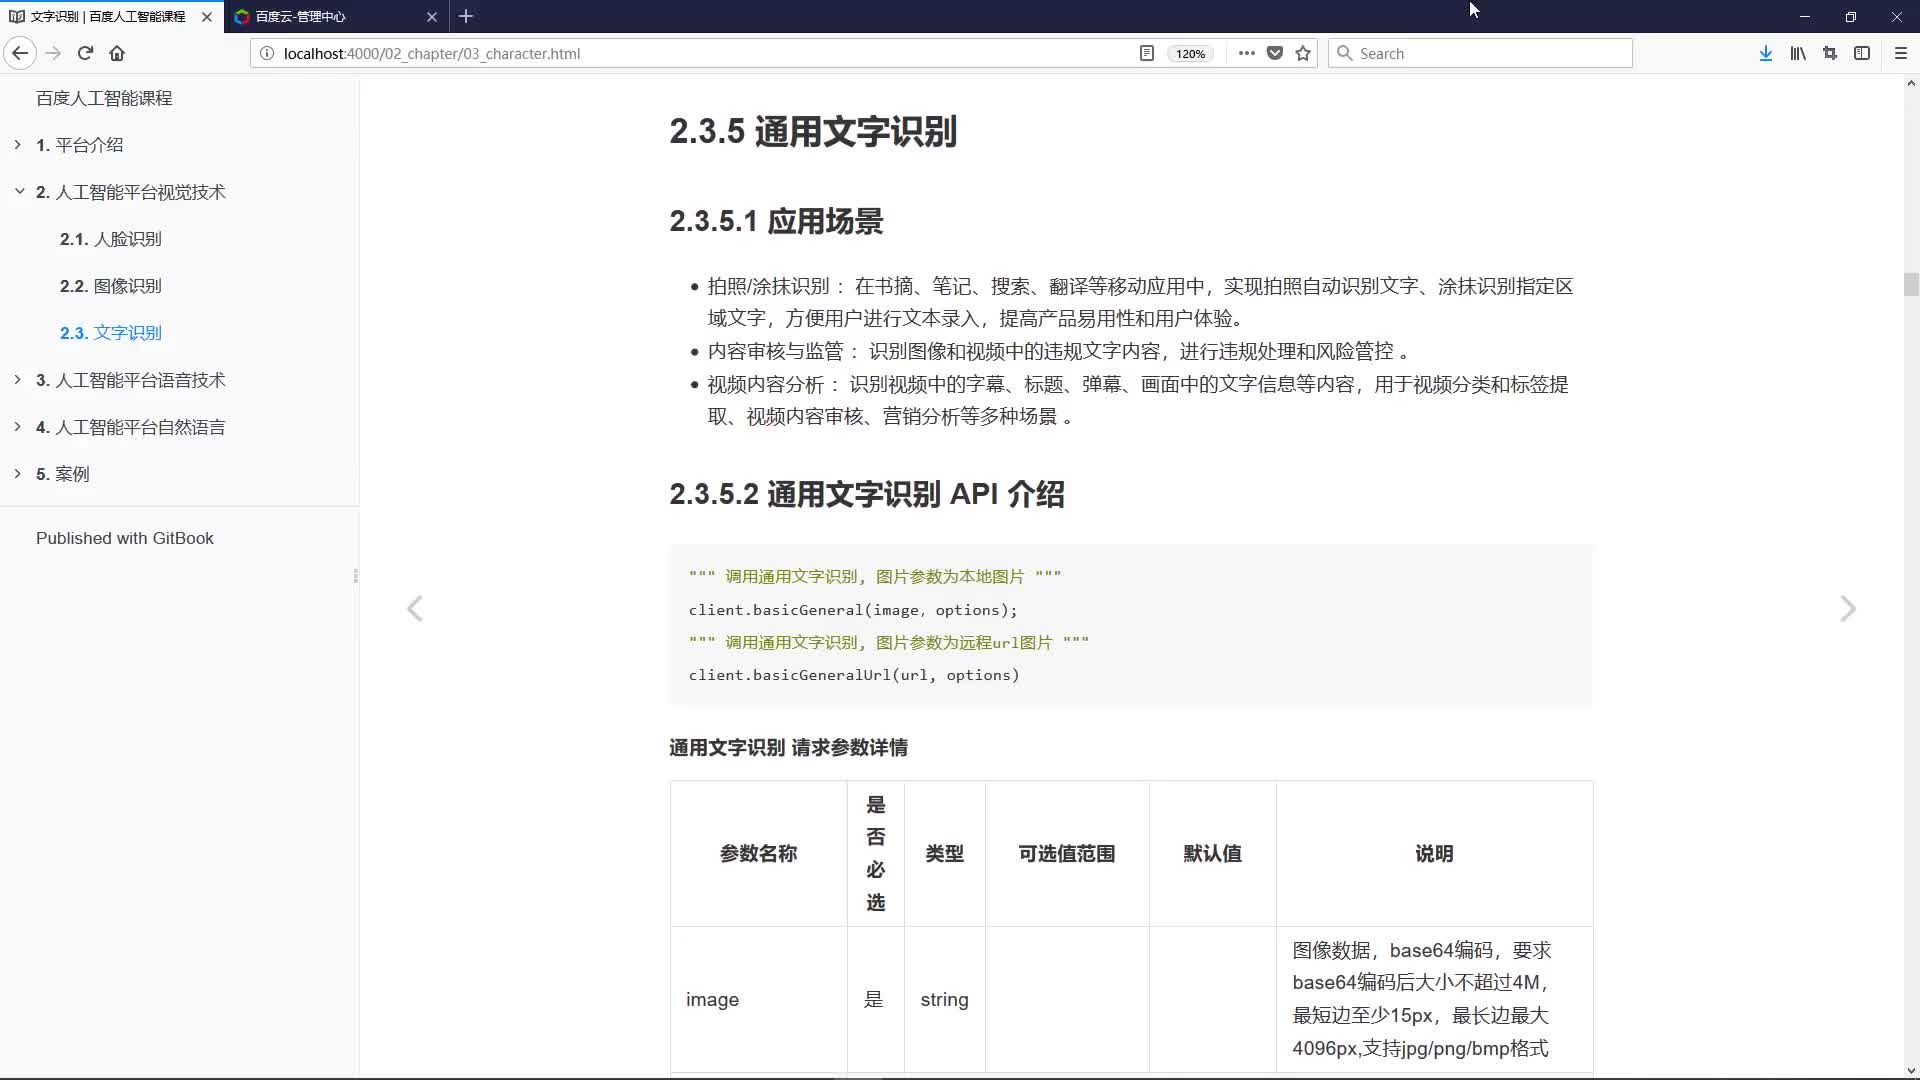Click the image parameter cell

coord(759,1000)
